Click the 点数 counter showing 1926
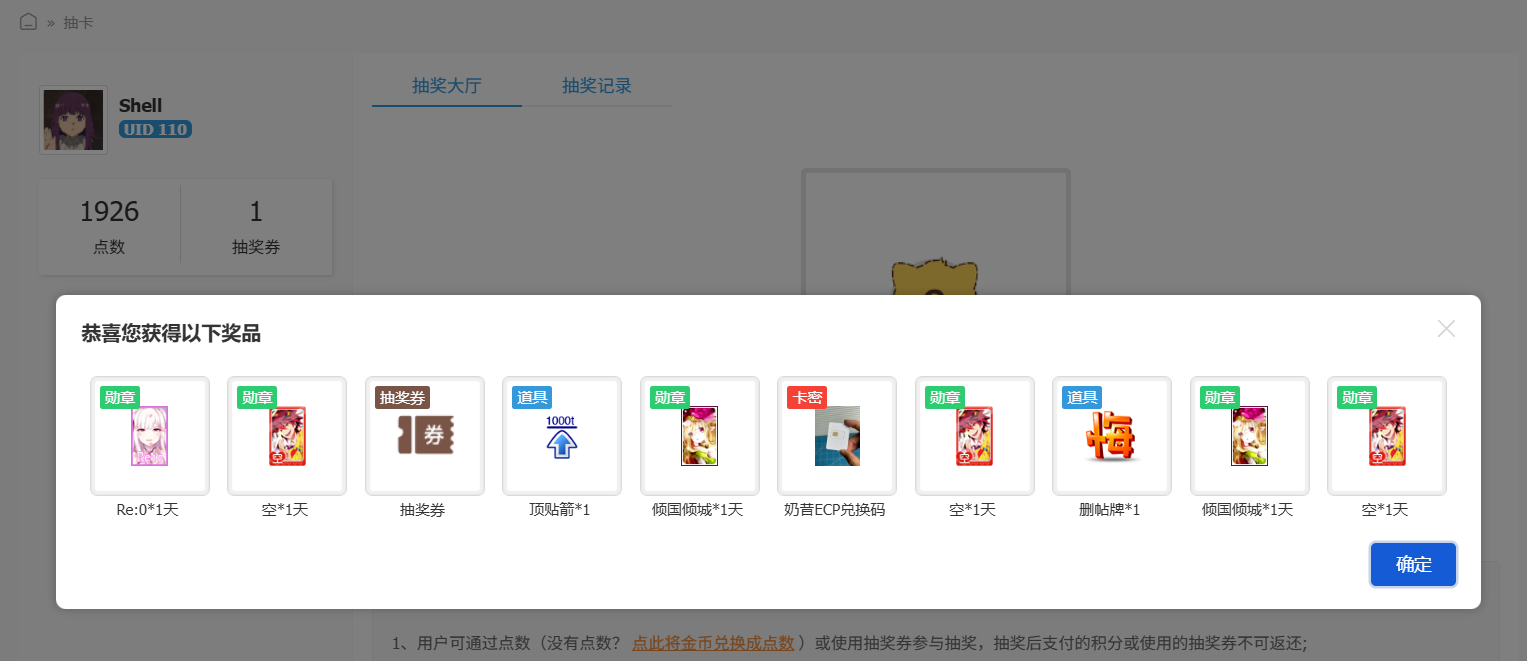This screenshot has height=661, width=1527. 109,226
